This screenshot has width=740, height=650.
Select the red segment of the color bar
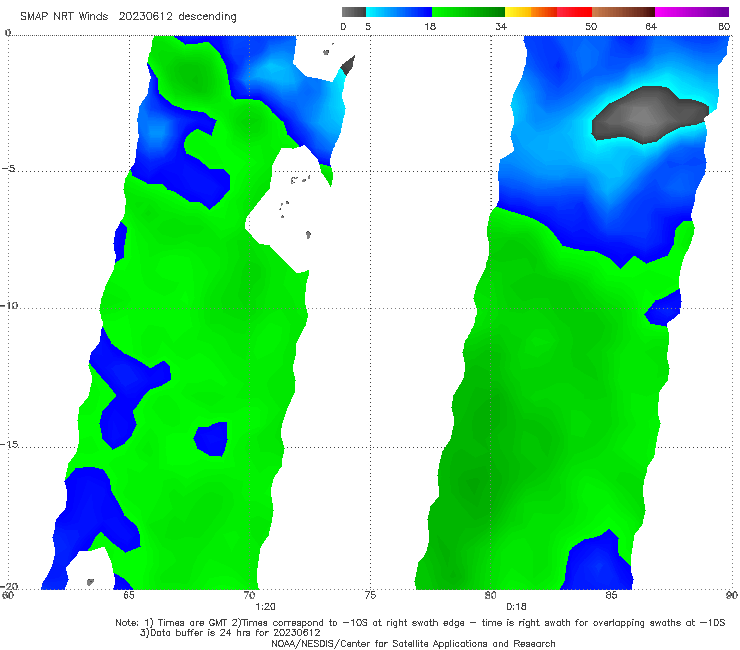(574, 12)
